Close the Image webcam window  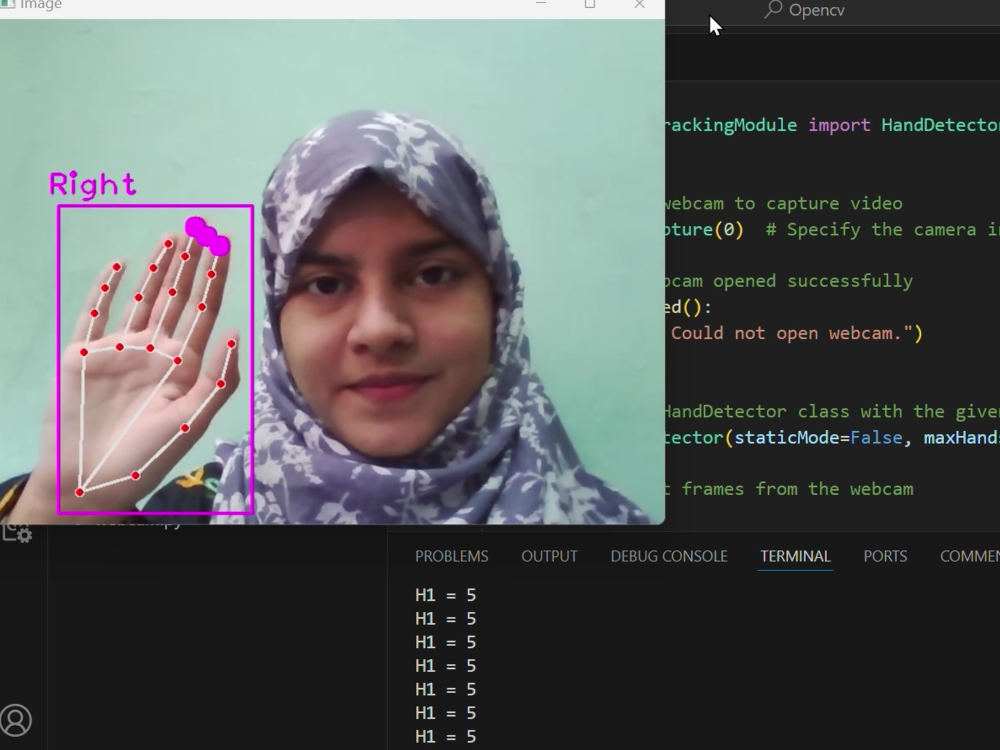point(640,4)
